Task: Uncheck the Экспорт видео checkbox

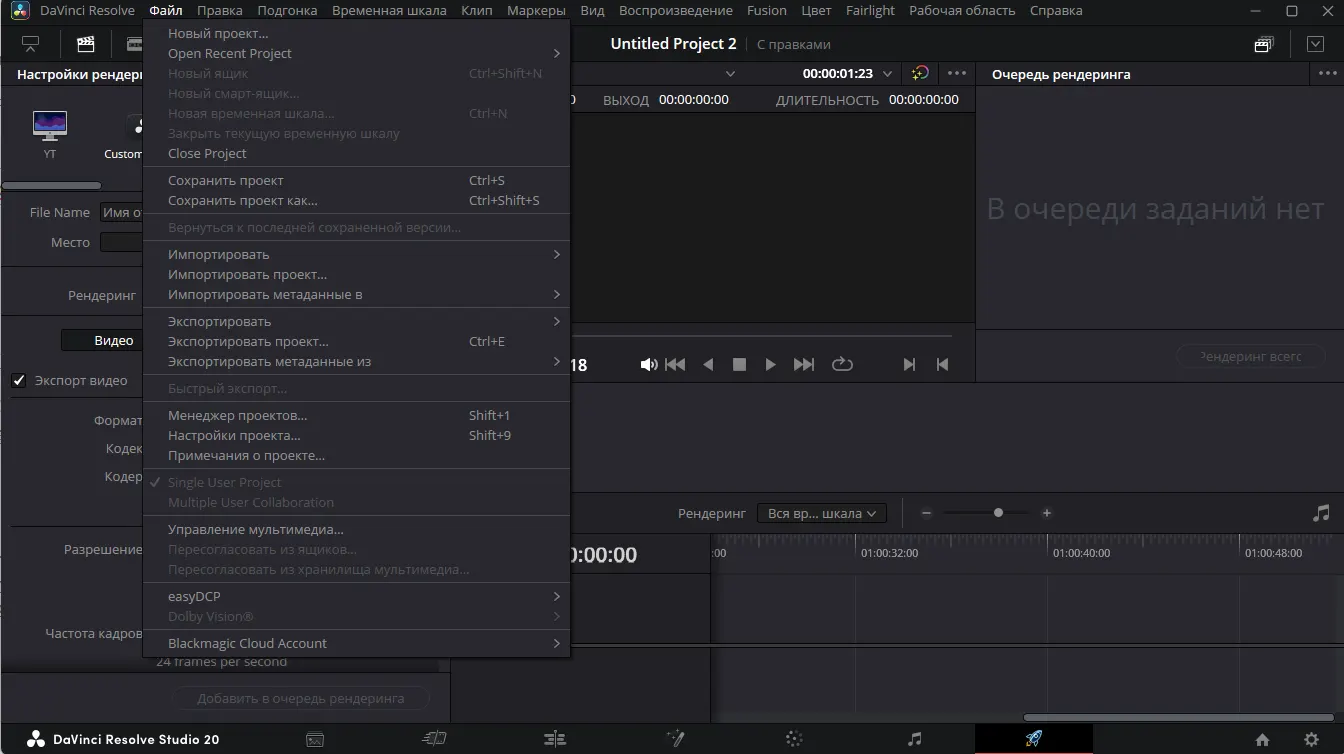Action: [19, 381]
